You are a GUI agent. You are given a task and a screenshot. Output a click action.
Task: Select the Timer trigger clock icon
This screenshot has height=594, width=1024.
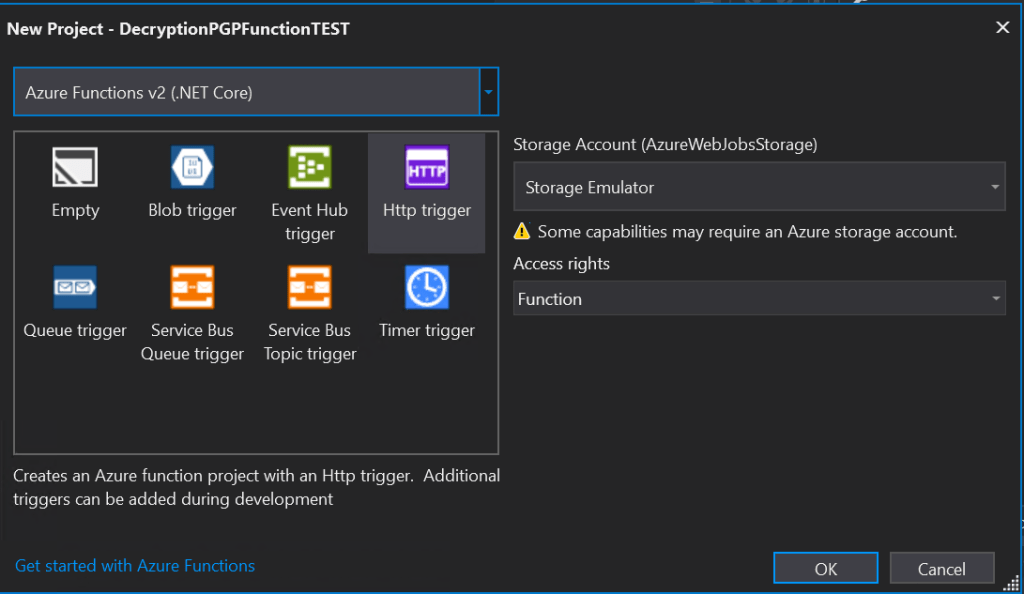pos(427,288)
